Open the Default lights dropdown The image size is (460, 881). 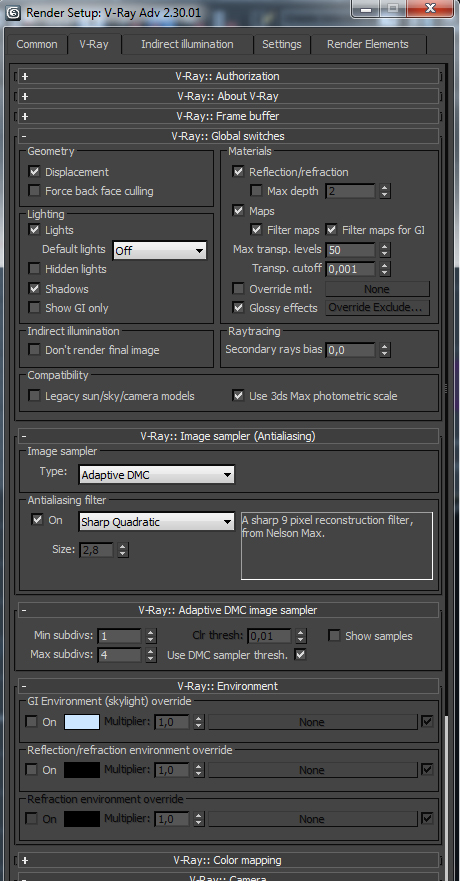(160, 251)
